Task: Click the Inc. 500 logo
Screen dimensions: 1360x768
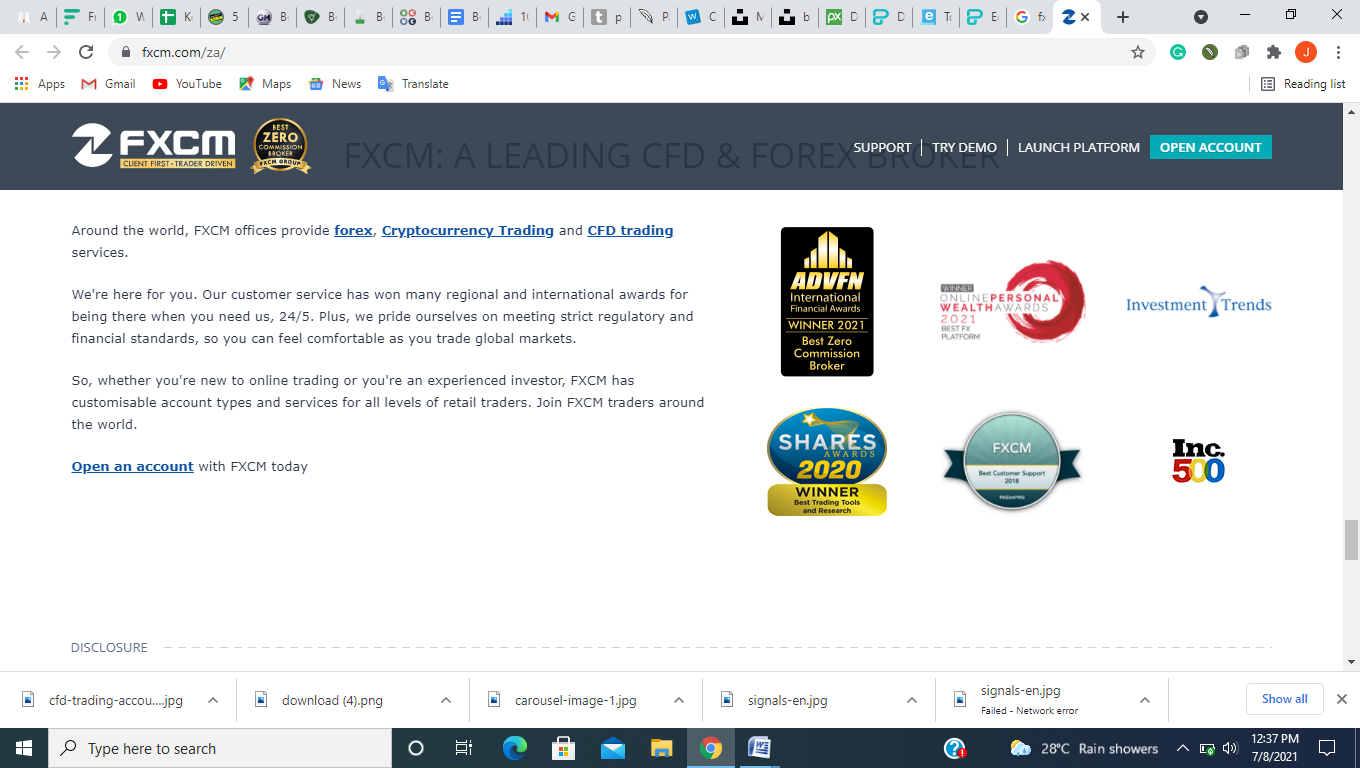Action: (1199, 461)
